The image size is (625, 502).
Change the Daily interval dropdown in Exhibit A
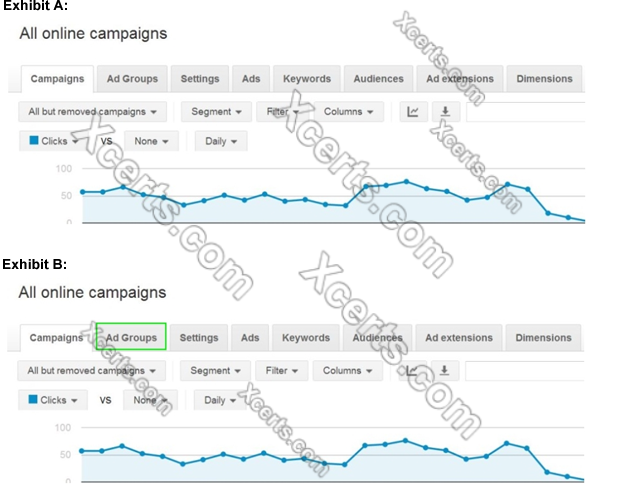pos(220,141)
